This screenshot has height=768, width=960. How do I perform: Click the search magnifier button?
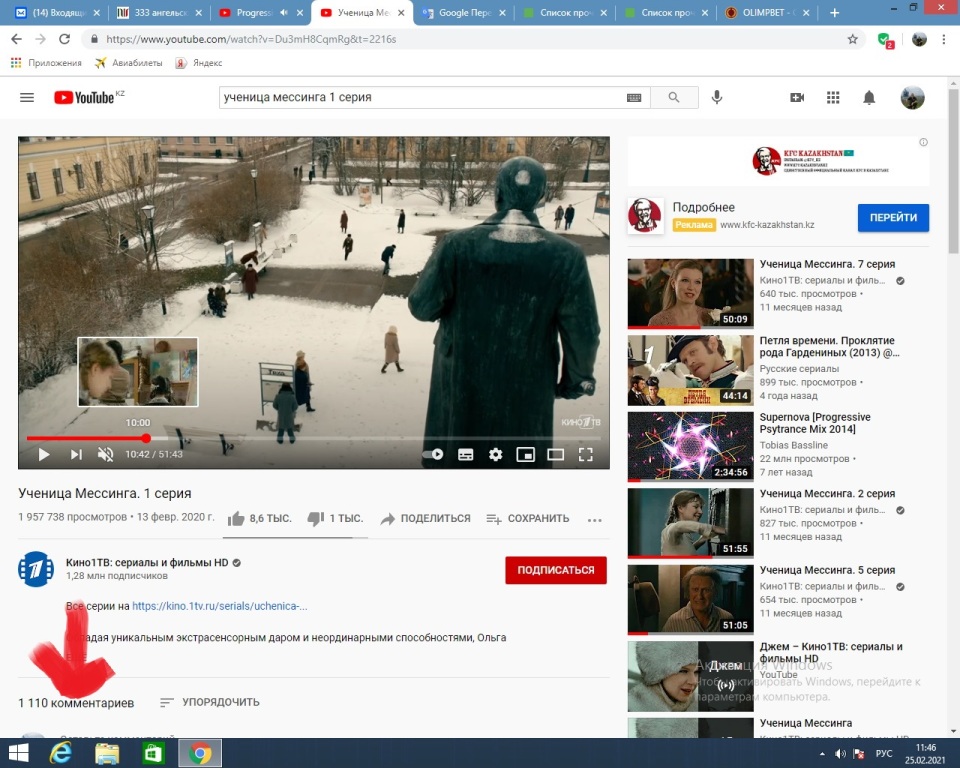674,97
